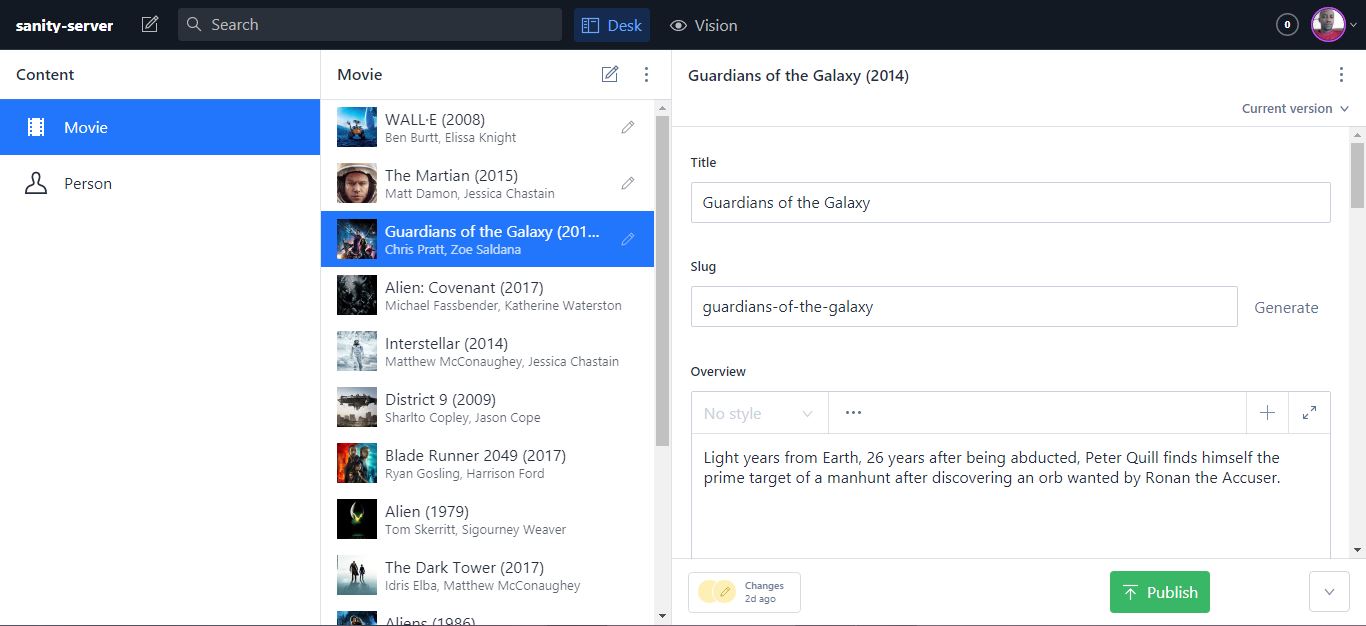Click the document pane scrollbar down arrow

1357,550
